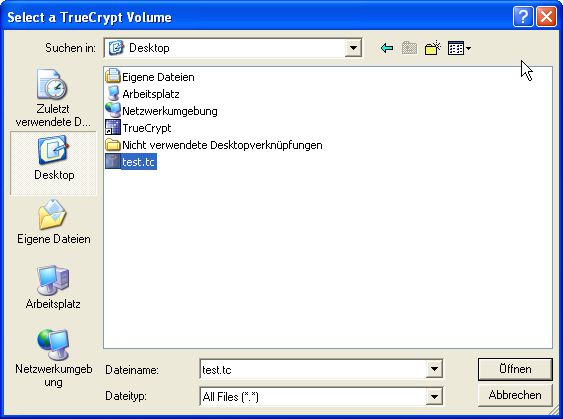Click the 'TrueCrypt' list entry text

146,128
